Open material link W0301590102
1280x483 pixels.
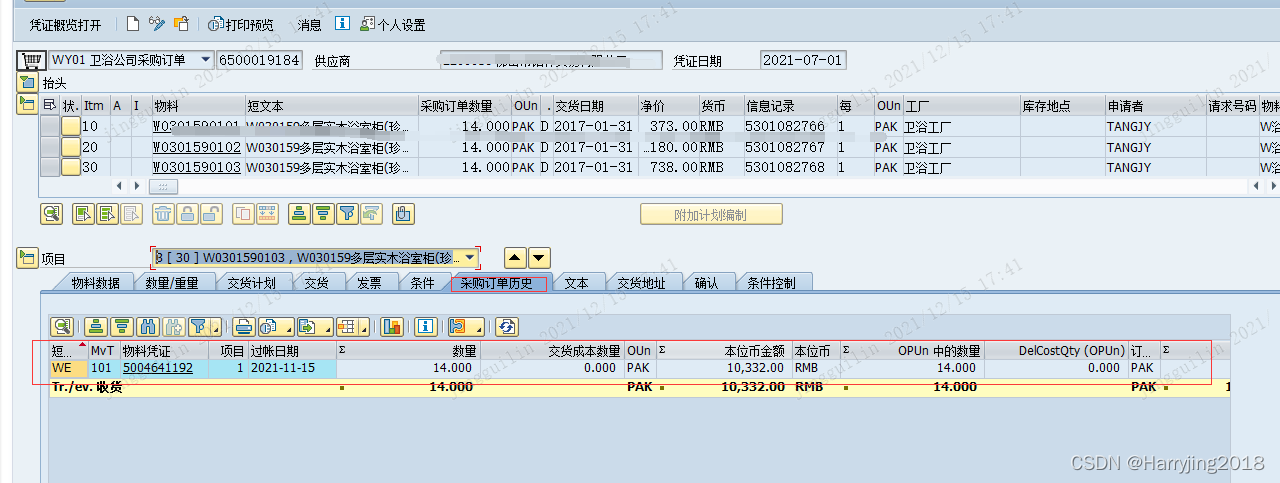(x=196, y=147)
